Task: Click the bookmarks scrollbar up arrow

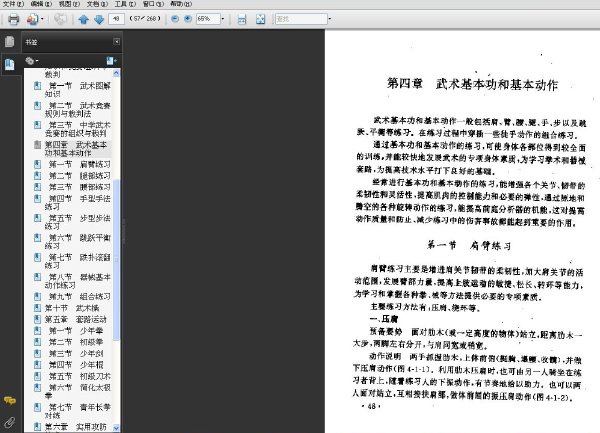Action: click(116, 73)
